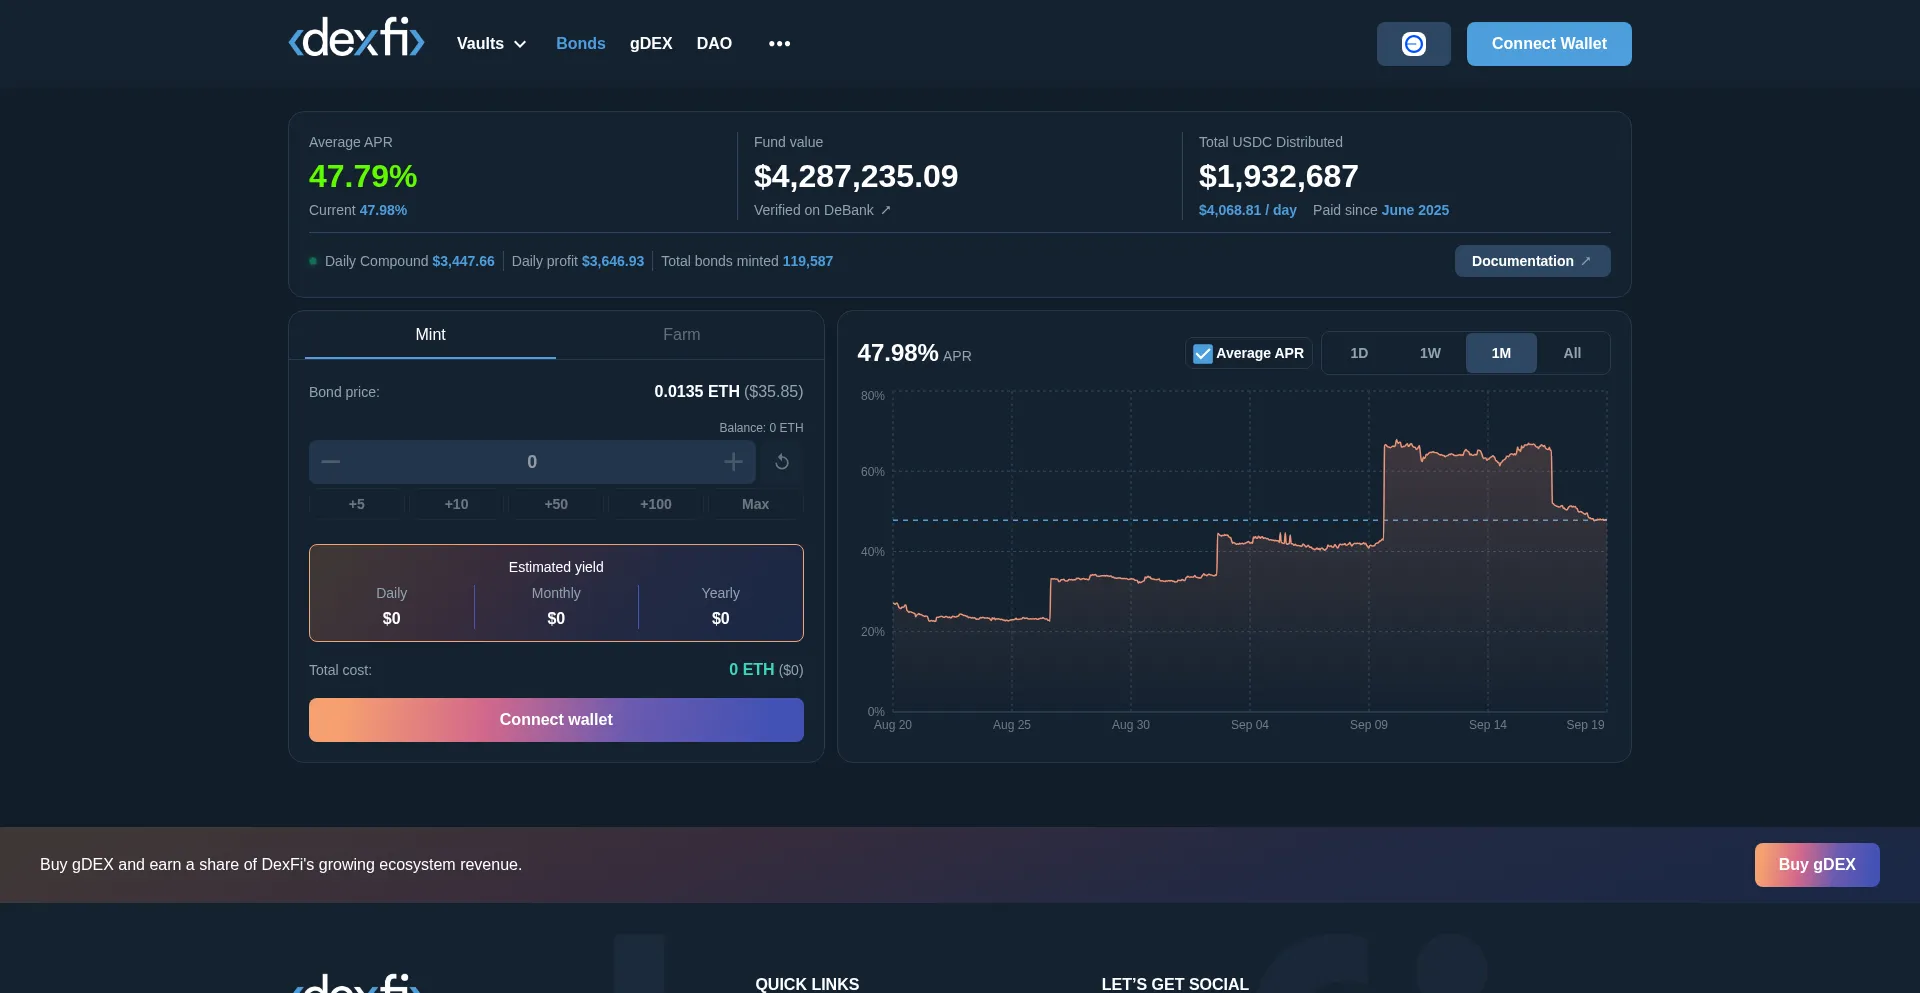Add 5 bonds with +5 button

[x=357, y=504]
